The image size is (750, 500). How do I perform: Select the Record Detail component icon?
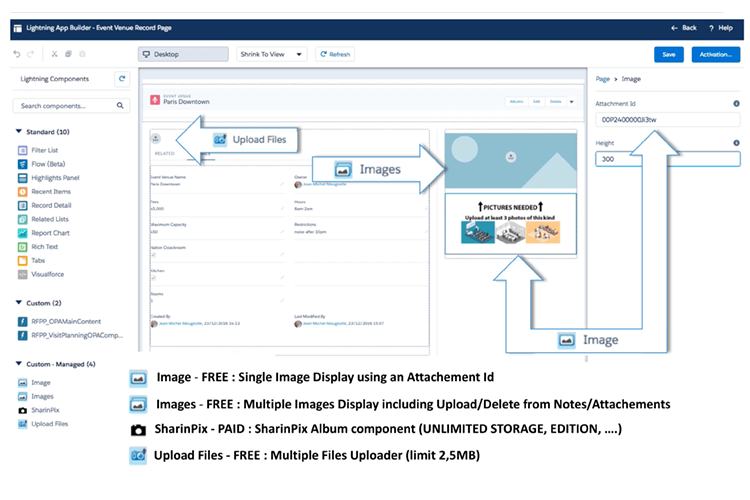click(22, 206)
